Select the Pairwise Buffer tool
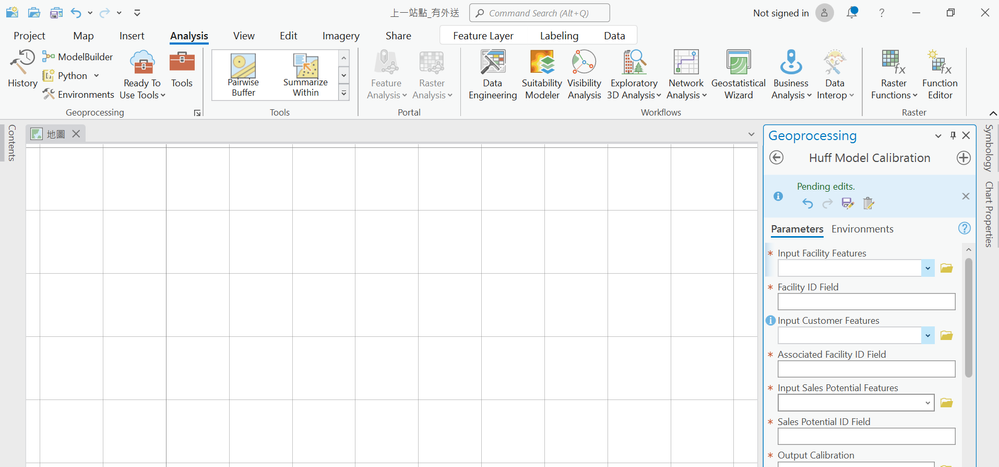Screen dimensions: 999x467 [243, 75]
